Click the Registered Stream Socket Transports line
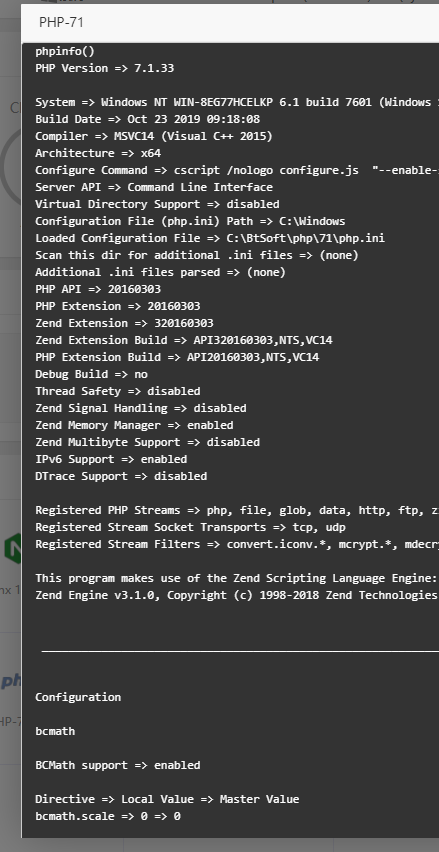The height and width of the screenshot is (852, 439). point(190,528)
